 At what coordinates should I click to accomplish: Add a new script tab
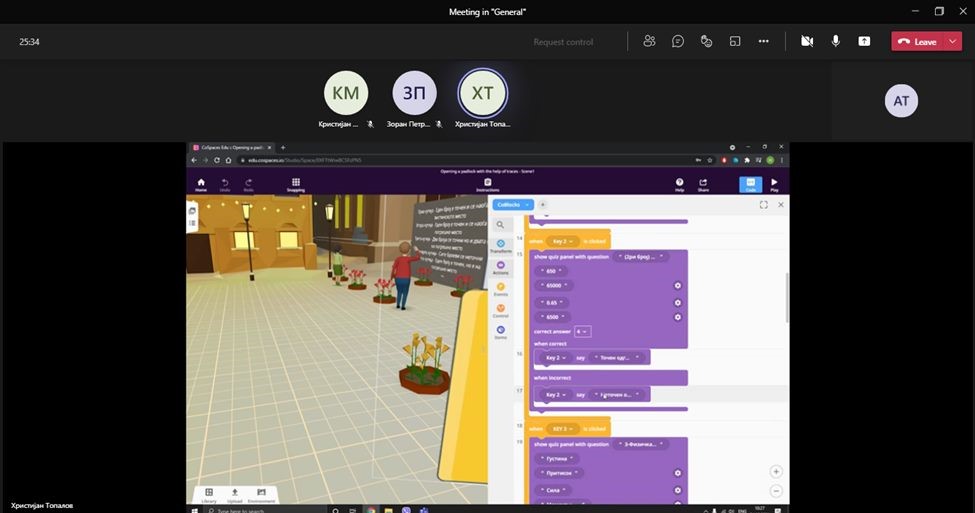(542, 205)
